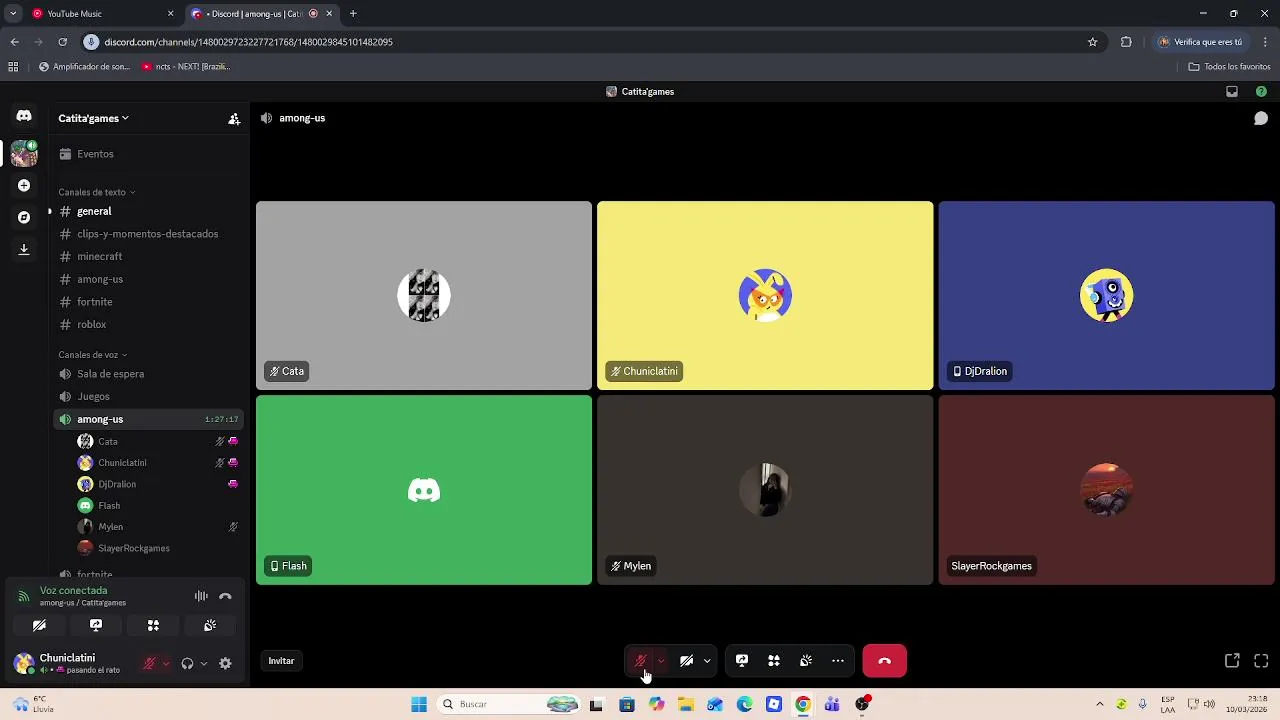Open the Windows Start menu

coord(419,704)
